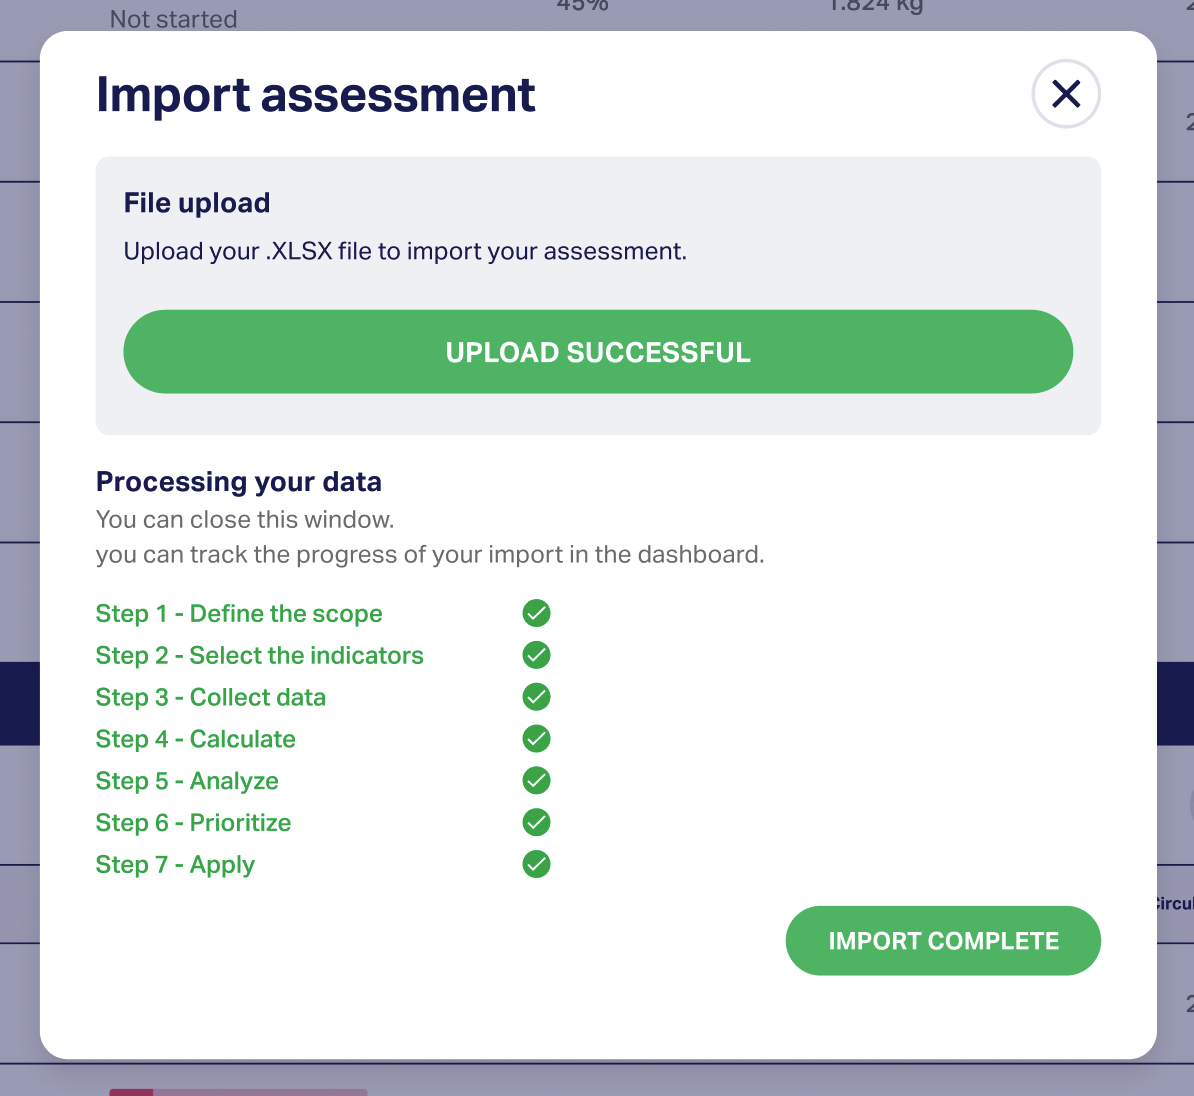The width and height of the screenshot is (1194, 1096).
Task: Open Step 4 - Calculate
Action: (x=196, y=740)
